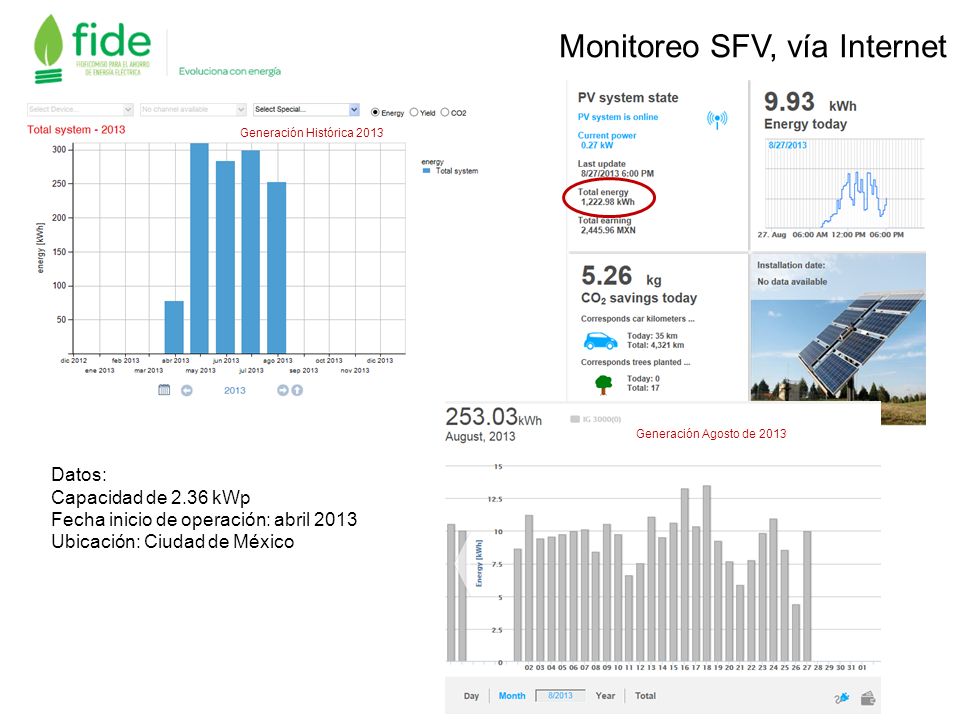This screenshot has width=960, height=720.
Task: Click the 253.03 kWh August total
Action: 493,417
